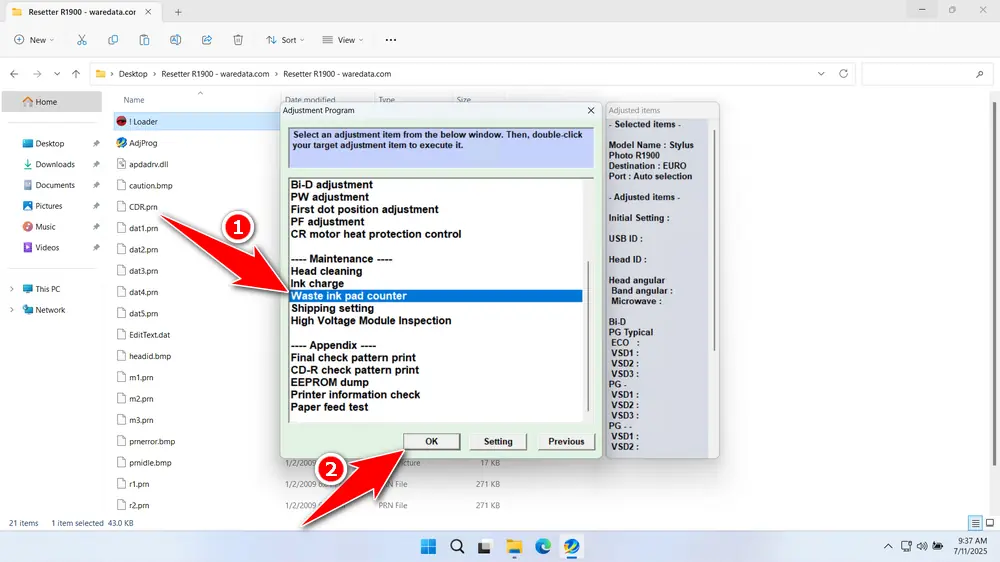This screenshot has width=1000, height=562.
Task: Navigate up one folder level
Action: [76, 74]
